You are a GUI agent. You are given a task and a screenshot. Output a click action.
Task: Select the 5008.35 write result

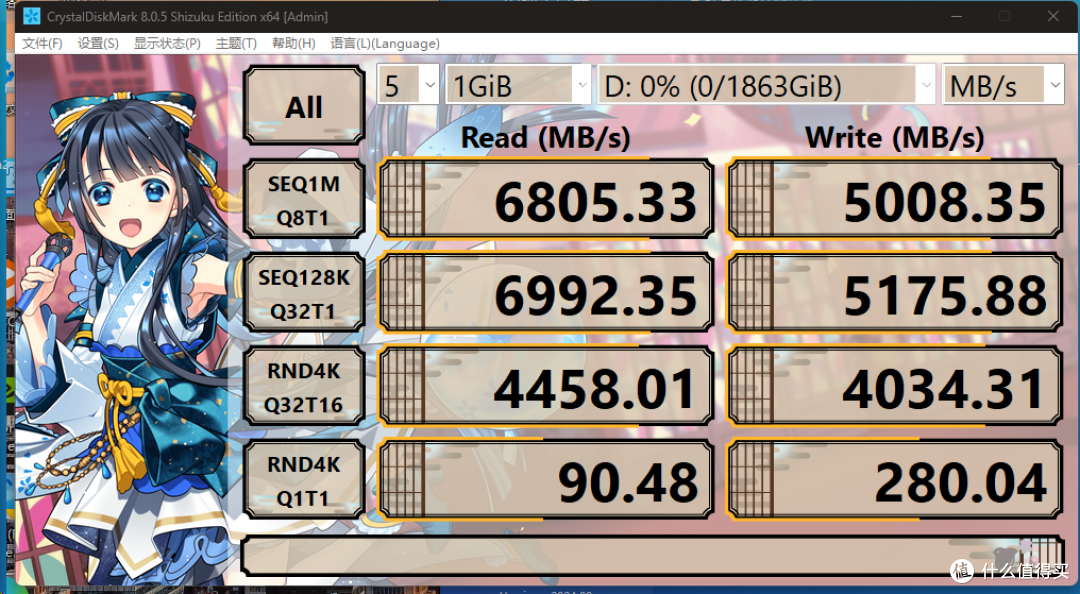[x=895, y=199]
